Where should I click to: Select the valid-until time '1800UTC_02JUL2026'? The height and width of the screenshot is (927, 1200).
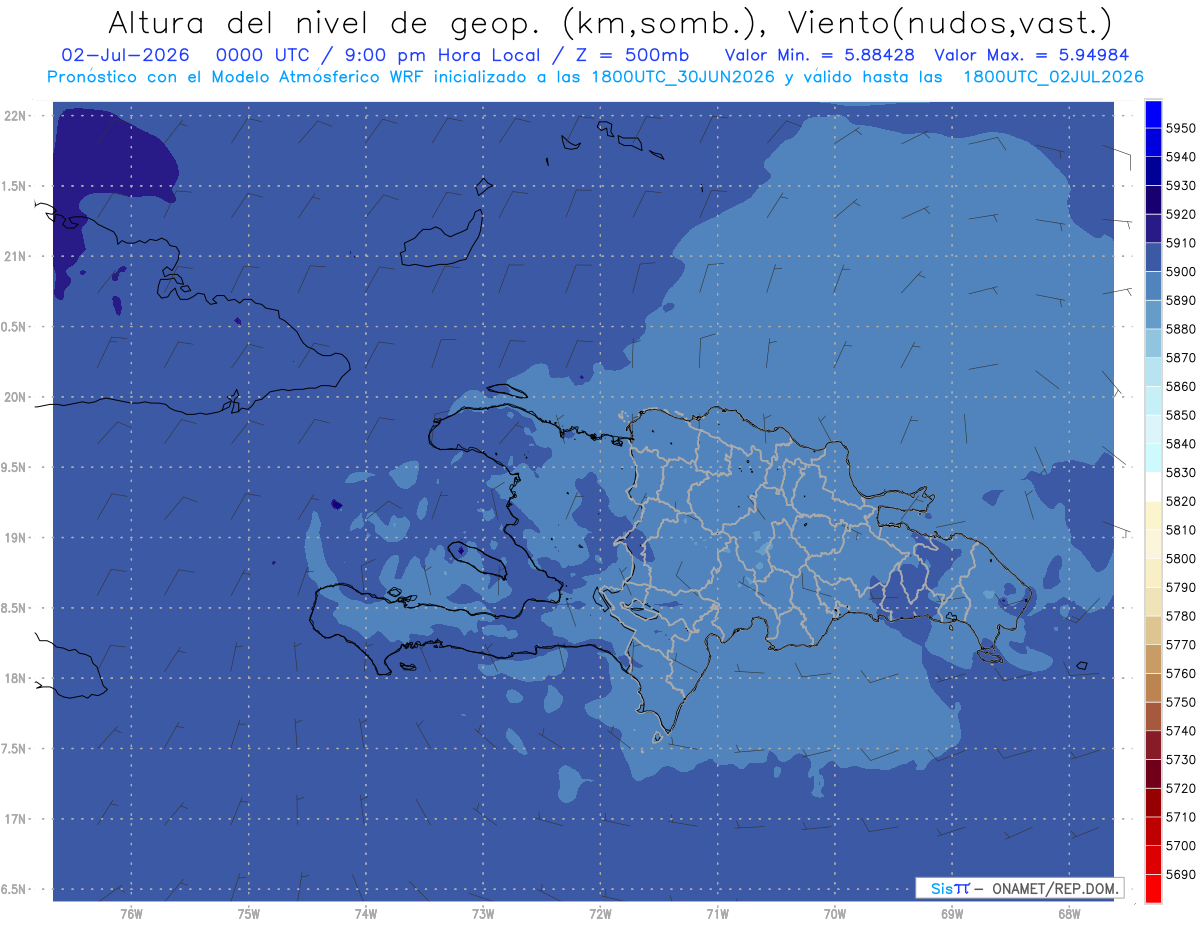click(1054, 77)
